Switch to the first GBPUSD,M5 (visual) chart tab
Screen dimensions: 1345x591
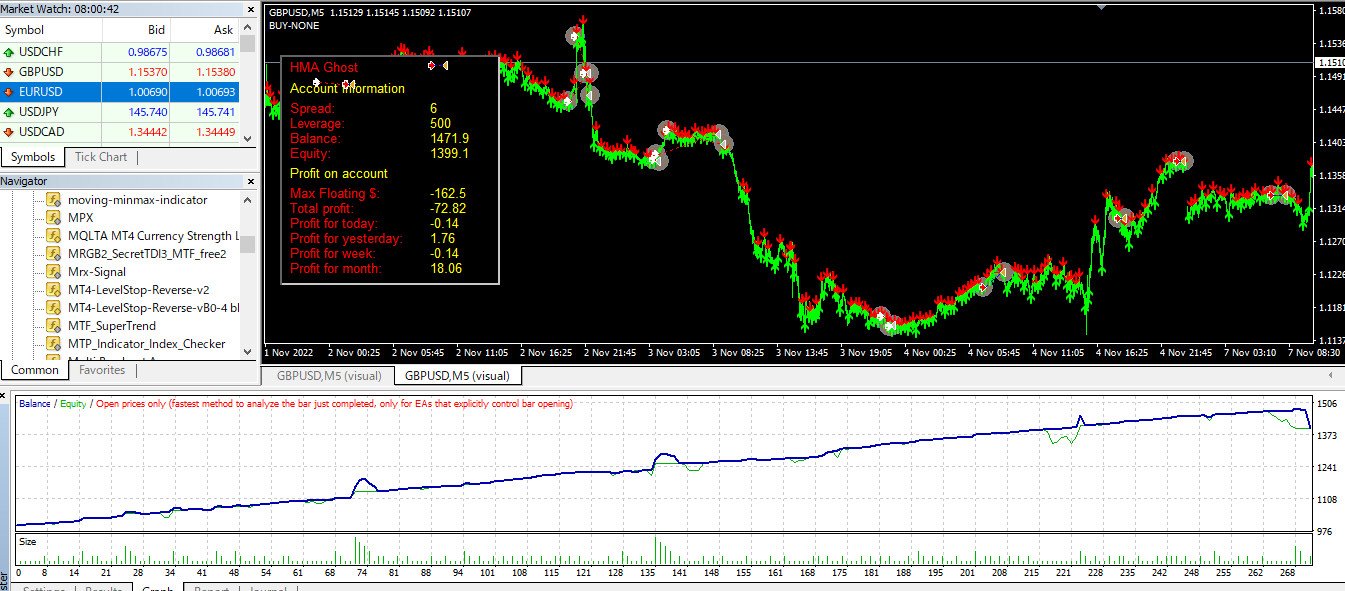[327, 376]
